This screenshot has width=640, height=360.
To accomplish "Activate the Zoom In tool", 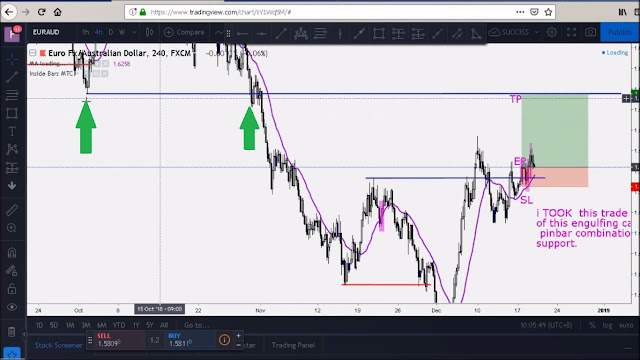I will [x=12, y=228].
